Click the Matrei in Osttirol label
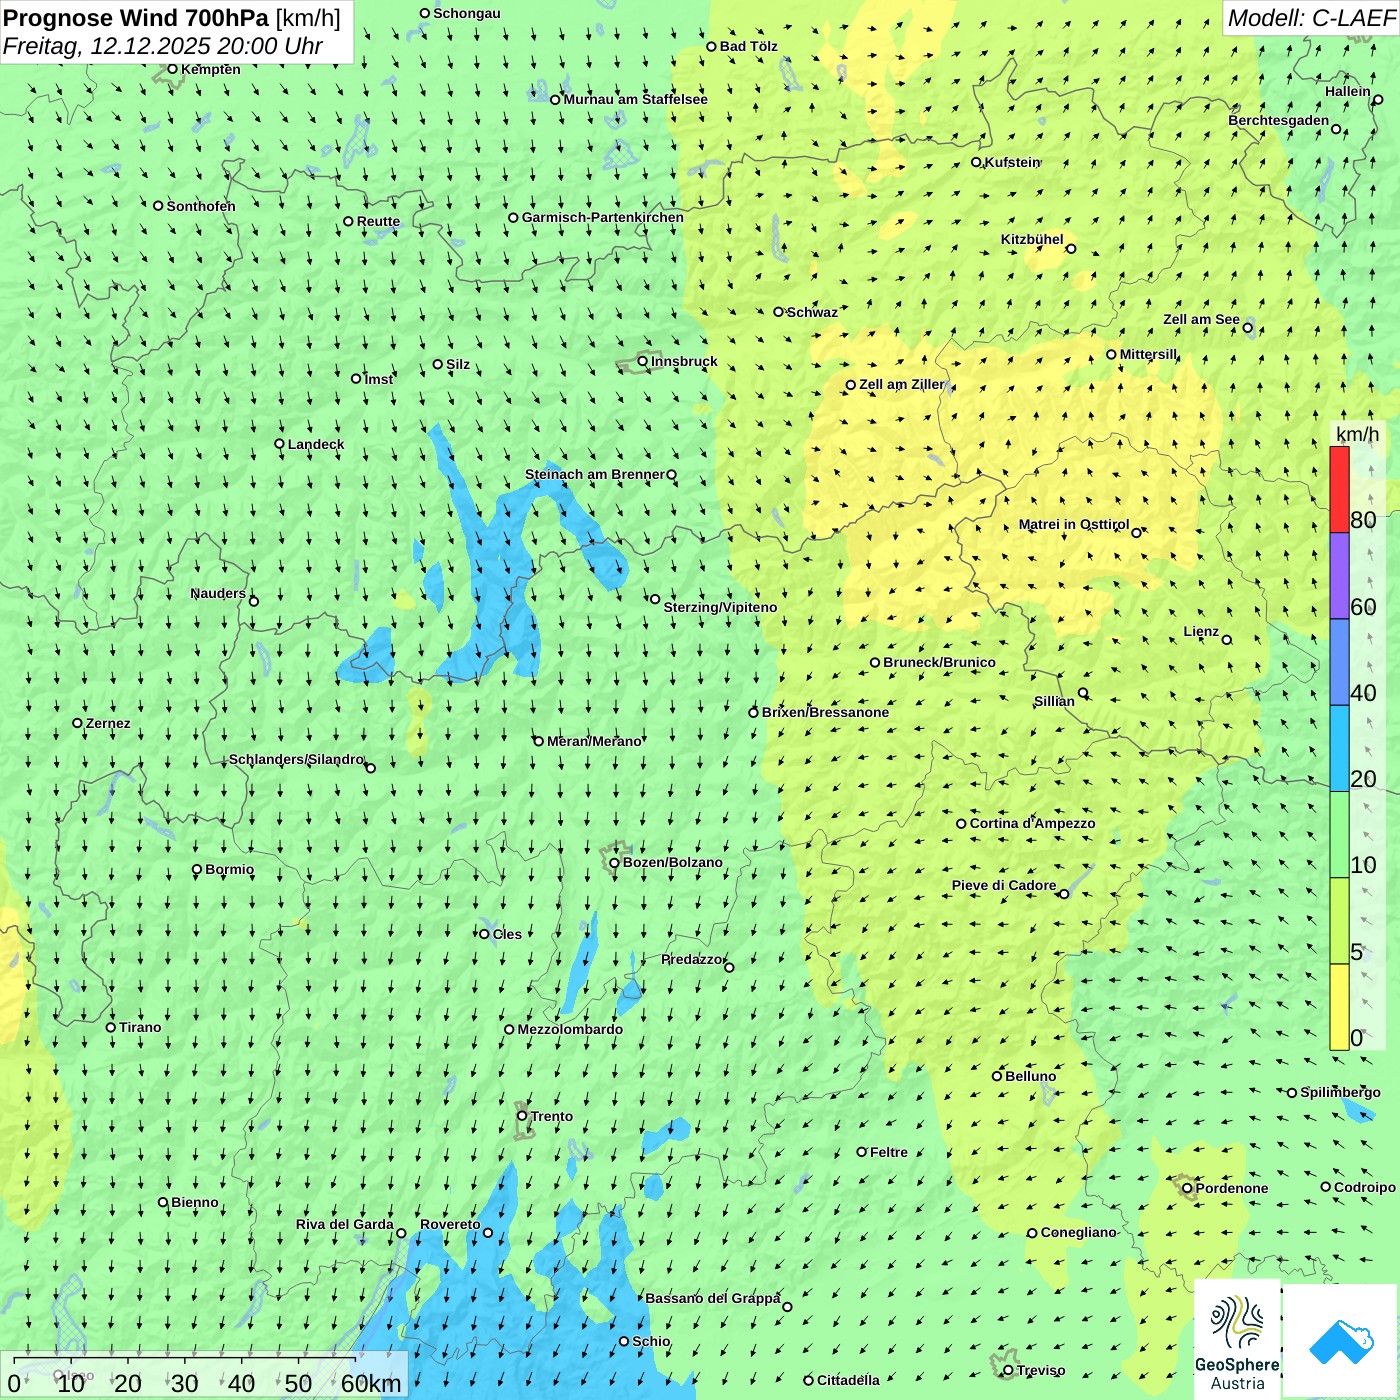1400x1400 pixels. click(x=1073, y=524)
